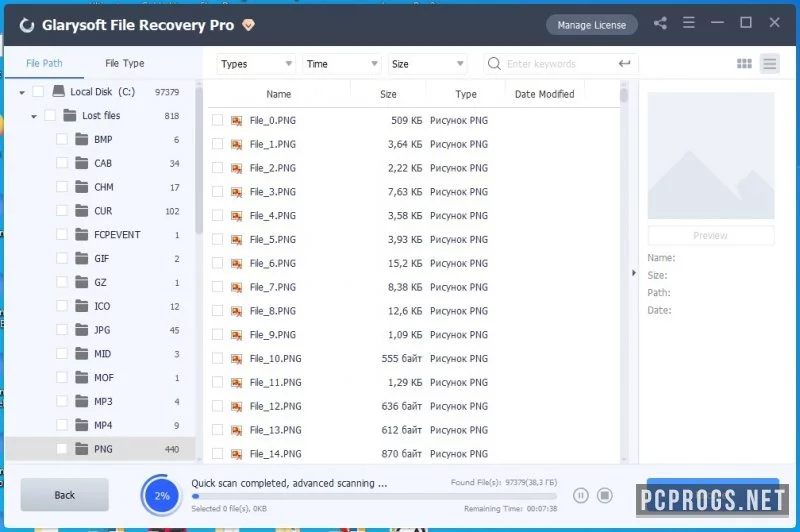The width and height of the screenshot is (800, 532).
Task: Click the Enter keywords search field
Action: tap(559, 64)
